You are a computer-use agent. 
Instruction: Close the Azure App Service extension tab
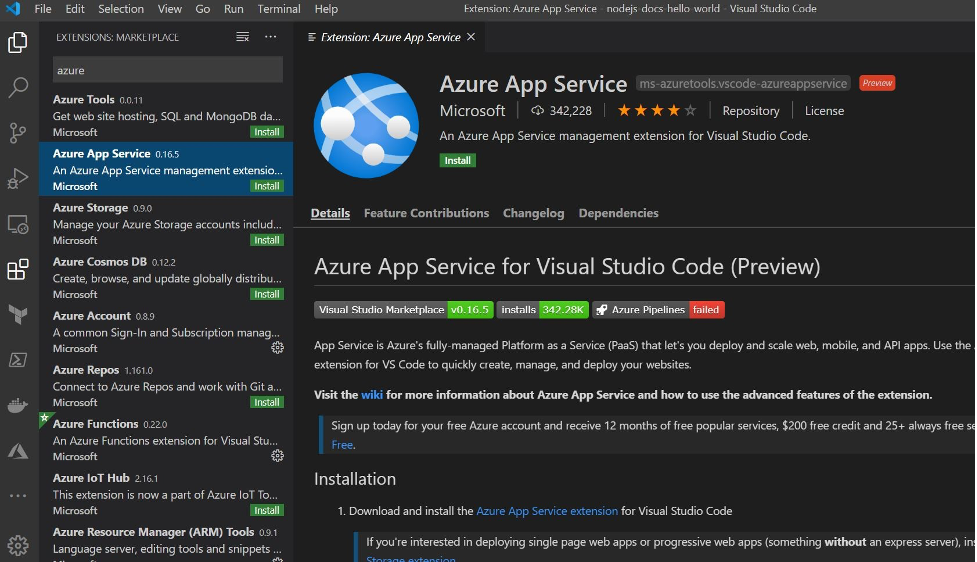(x=471, y=37)
